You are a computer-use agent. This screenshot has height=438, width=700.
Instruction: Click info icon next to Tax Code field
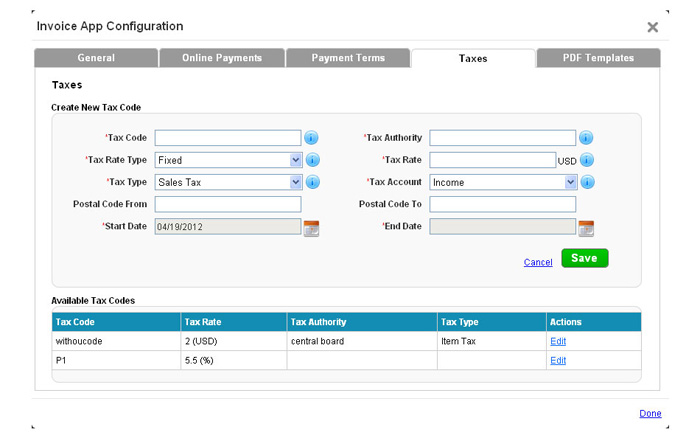311,138
